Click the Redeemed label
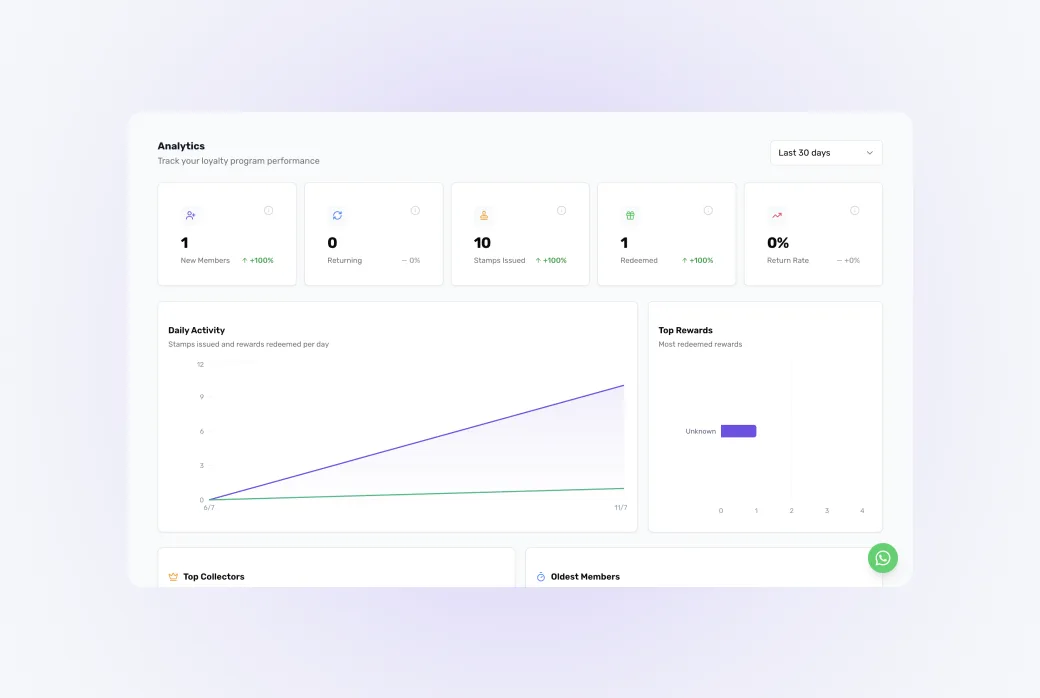 click(x=639, y=261)
